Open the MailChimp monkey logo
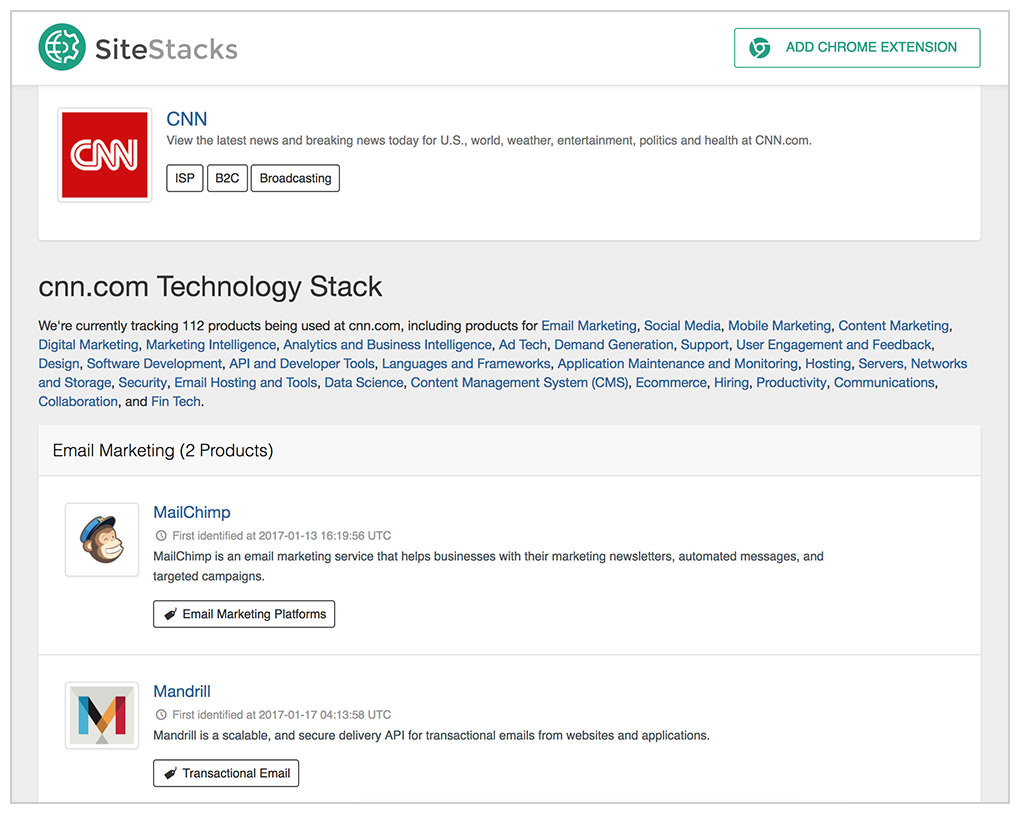This screenshot has height=814, width=1020. click(x=102, y=539)
